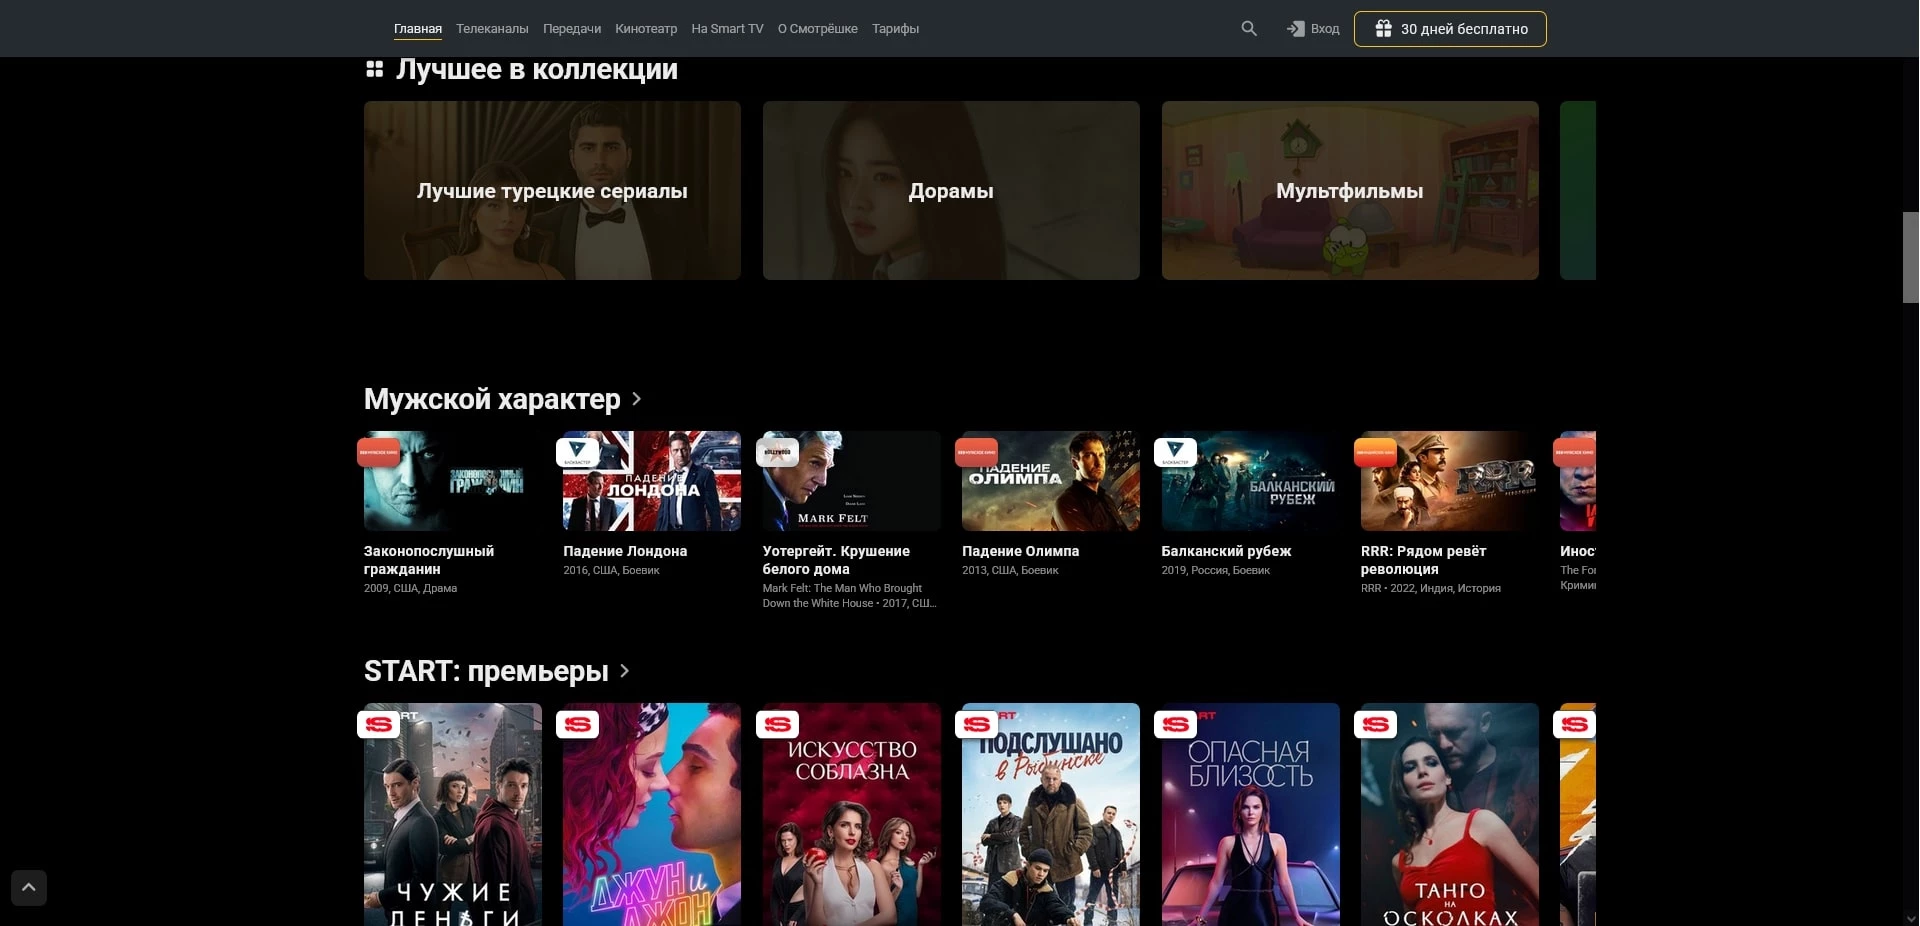
Task: Click channel badge on Падение Лондона thumbnail
Action: click(577, 452)
